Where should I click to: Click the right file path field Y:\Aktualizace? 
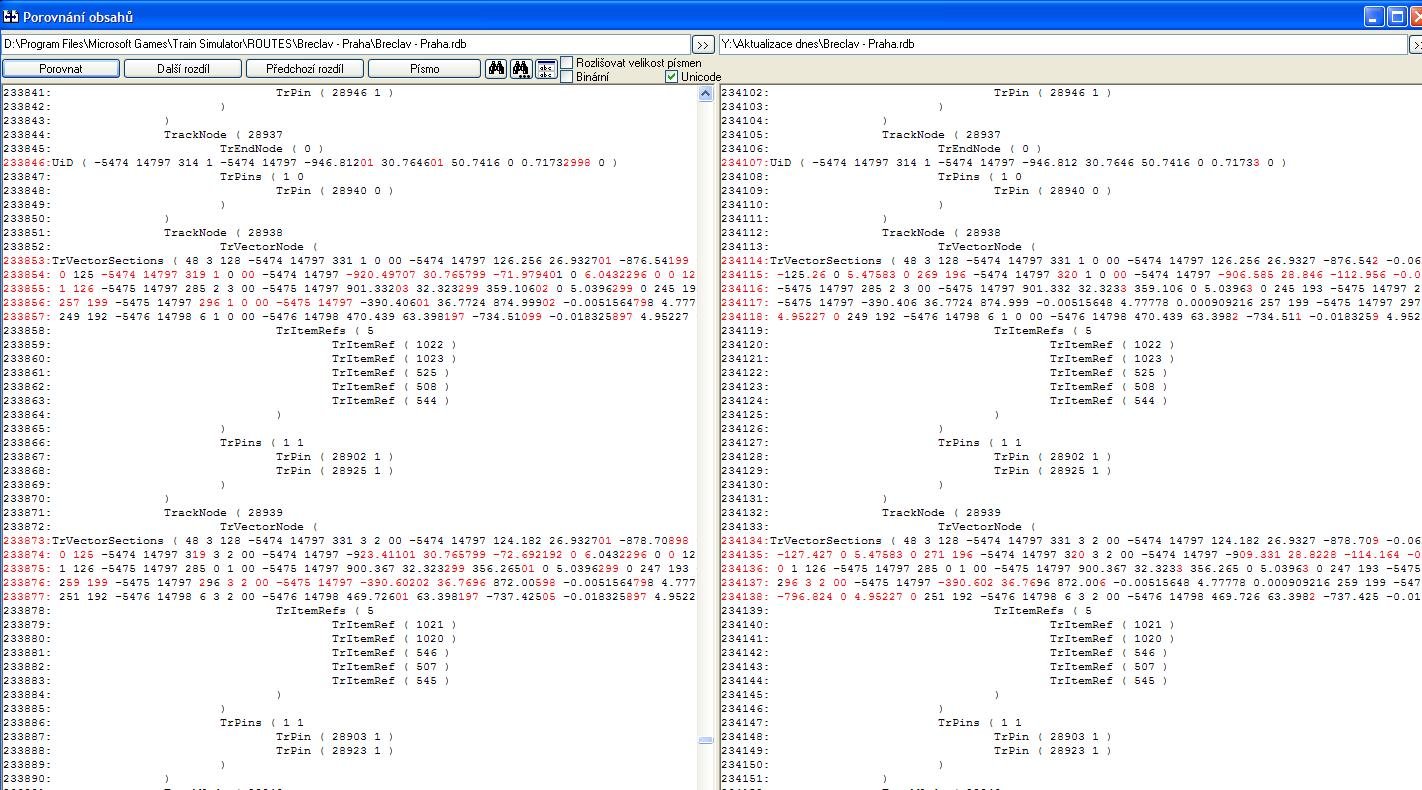coord(1063,45)
